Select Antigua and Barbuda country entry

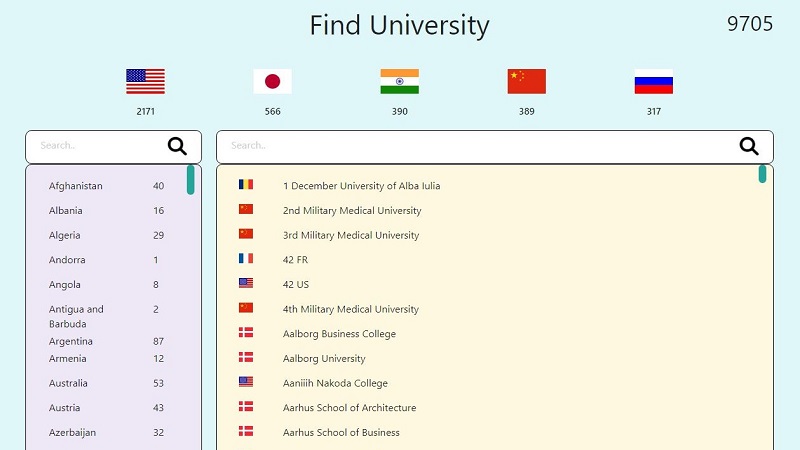click(76, 316)
